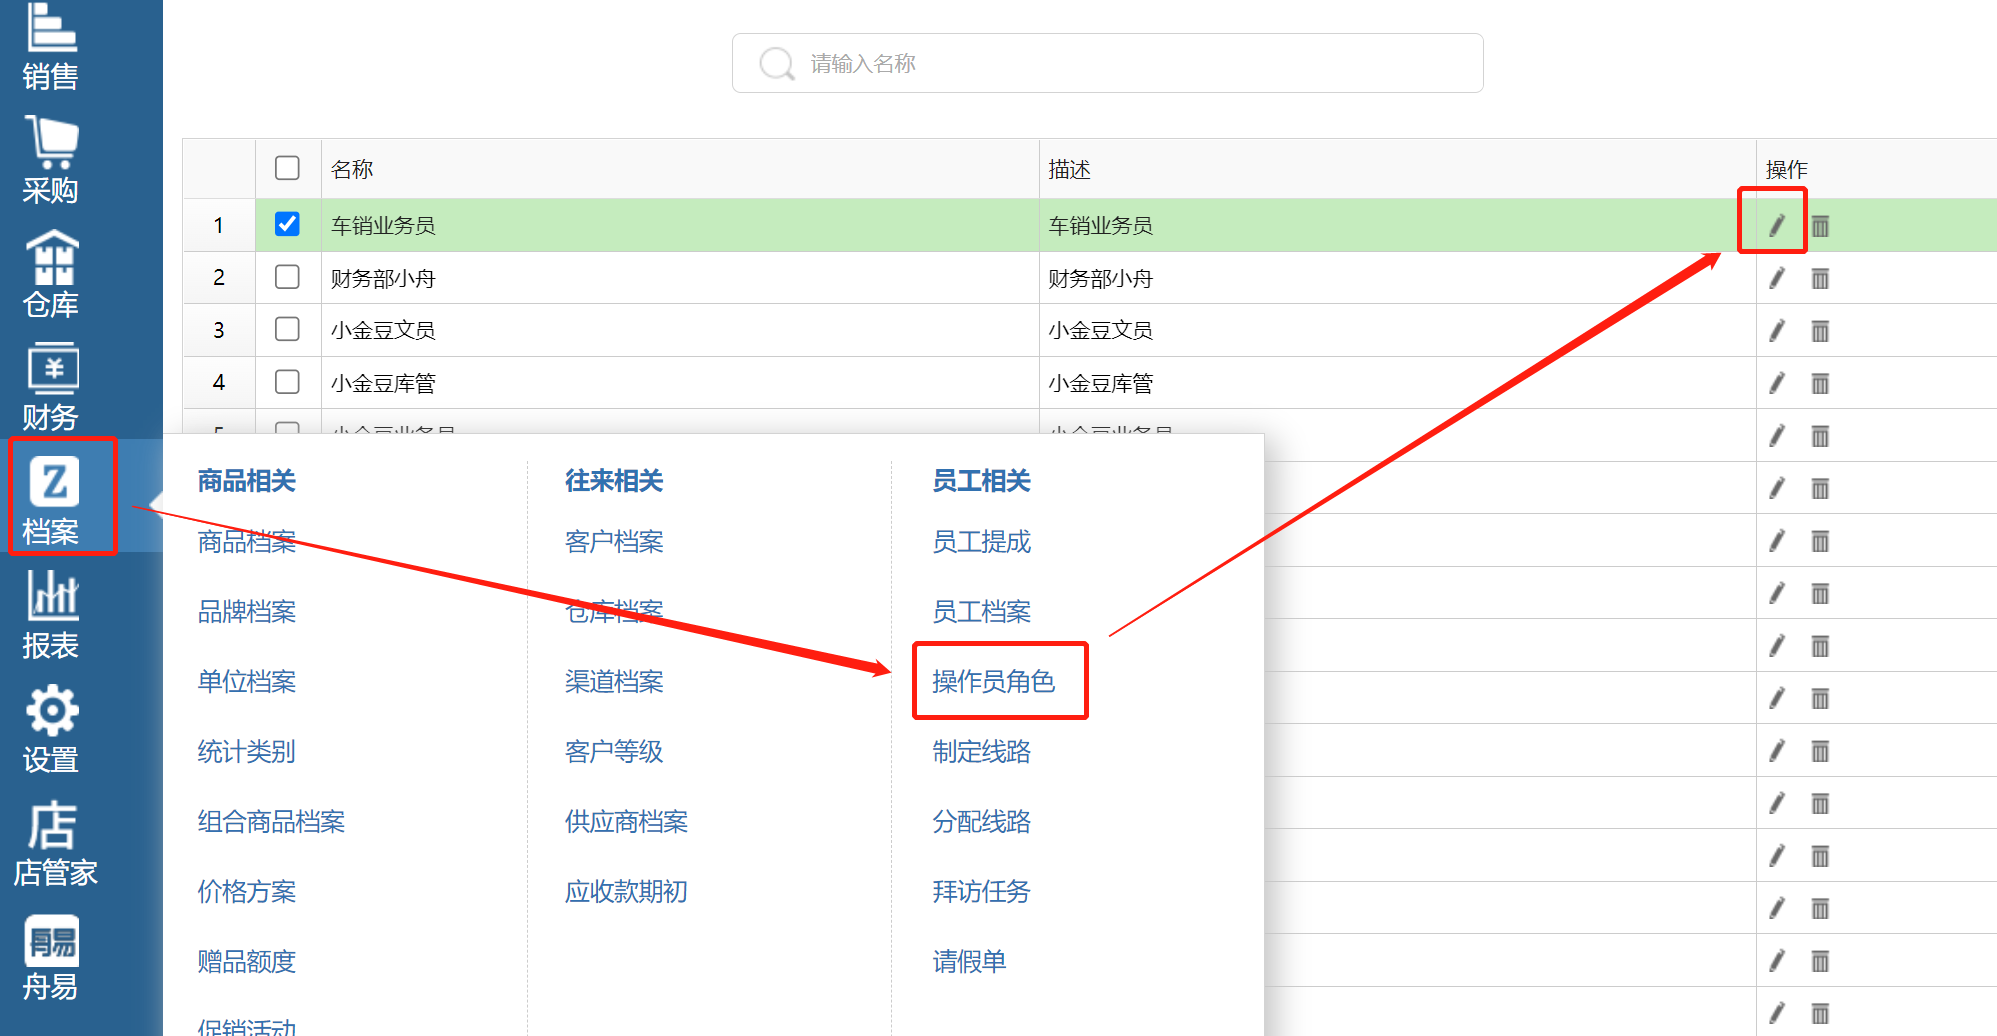The width and height of the screenshot is (1997, 1036).
Task: Edit the 小金豆文员 role with pencil icon
Action: point(1777,331)
